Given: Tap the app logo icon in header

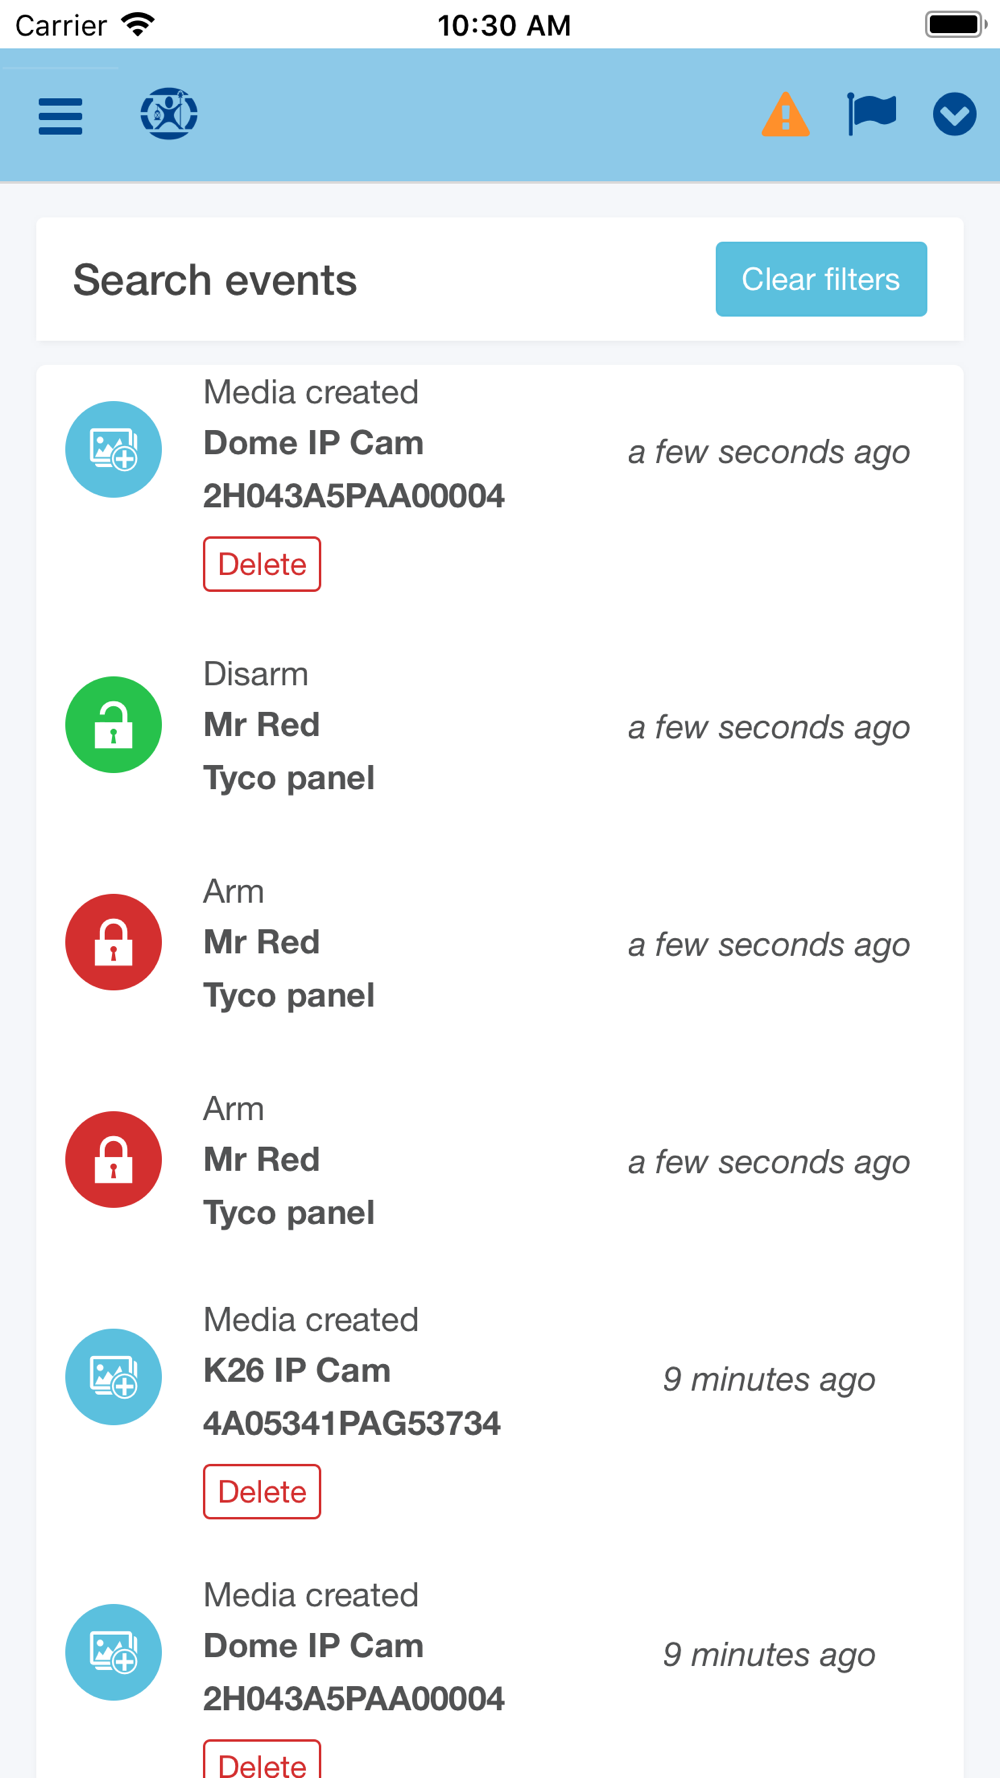Looking at the screenshot, I should tap(168, 114).
